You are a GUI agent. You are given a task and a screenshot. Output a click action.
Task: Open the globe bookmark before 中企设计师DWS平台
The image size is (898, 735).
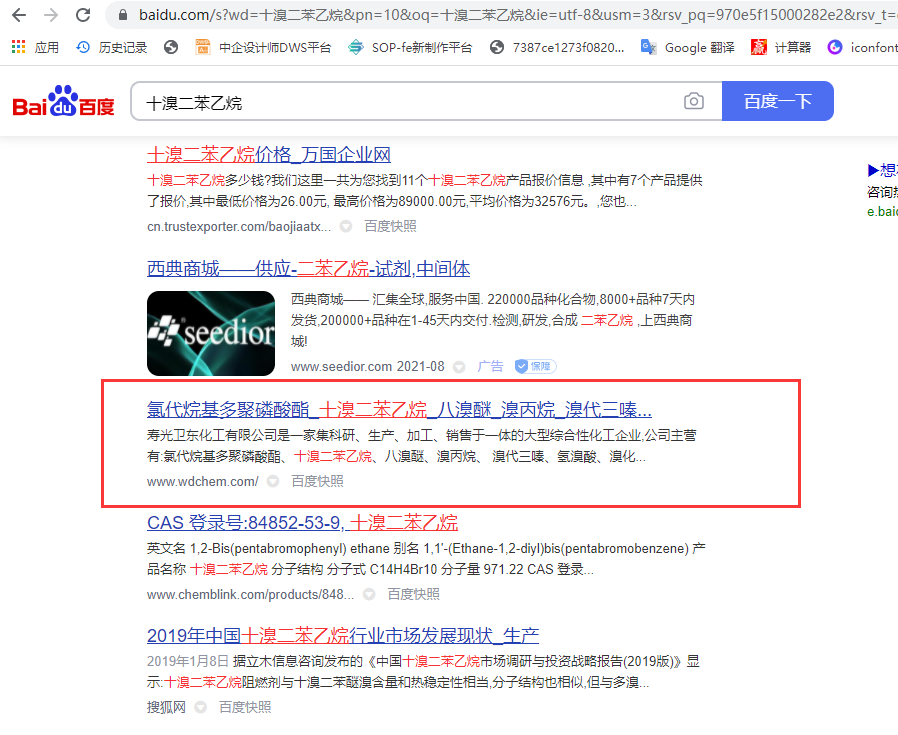coord(171,48)
